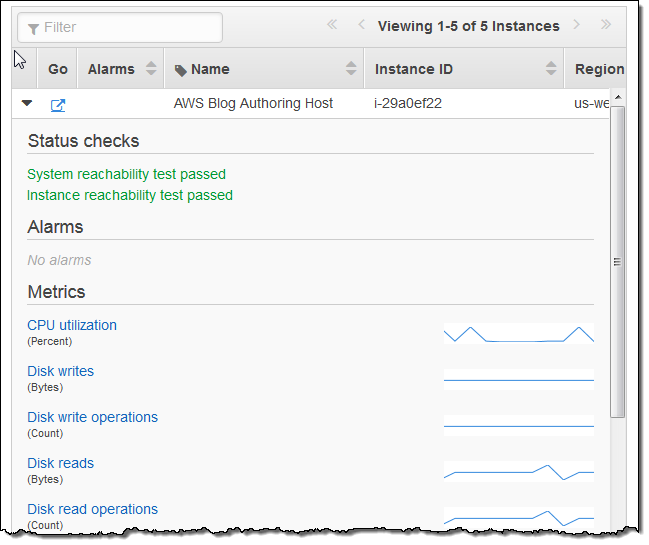Open Disk reads metric link
This screenshot has height=545, width=649.
60,463
